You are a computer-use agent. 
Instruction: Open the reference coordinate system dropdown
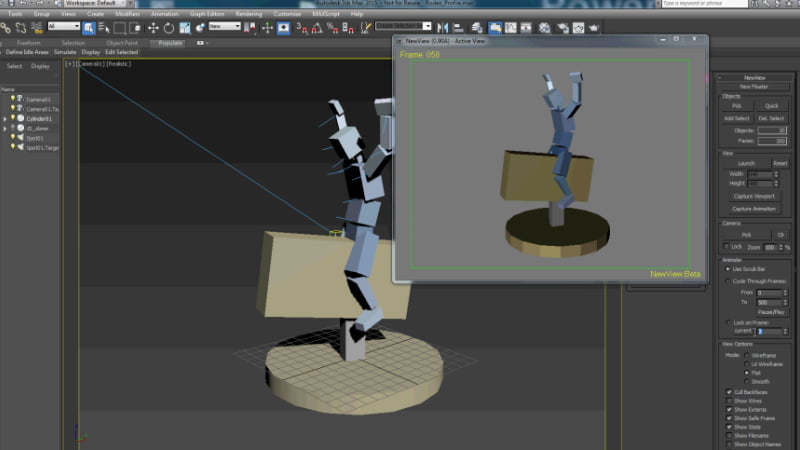[224, 27]
